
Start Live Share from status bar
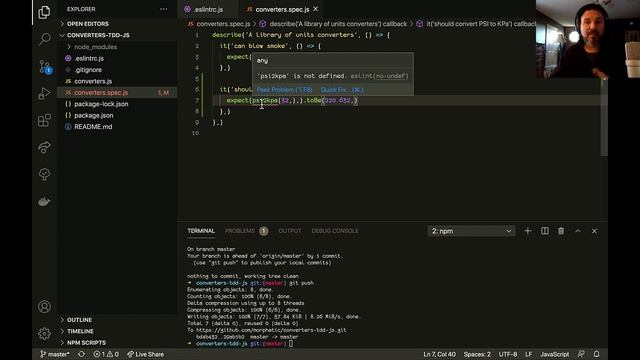tap(146, 354)
